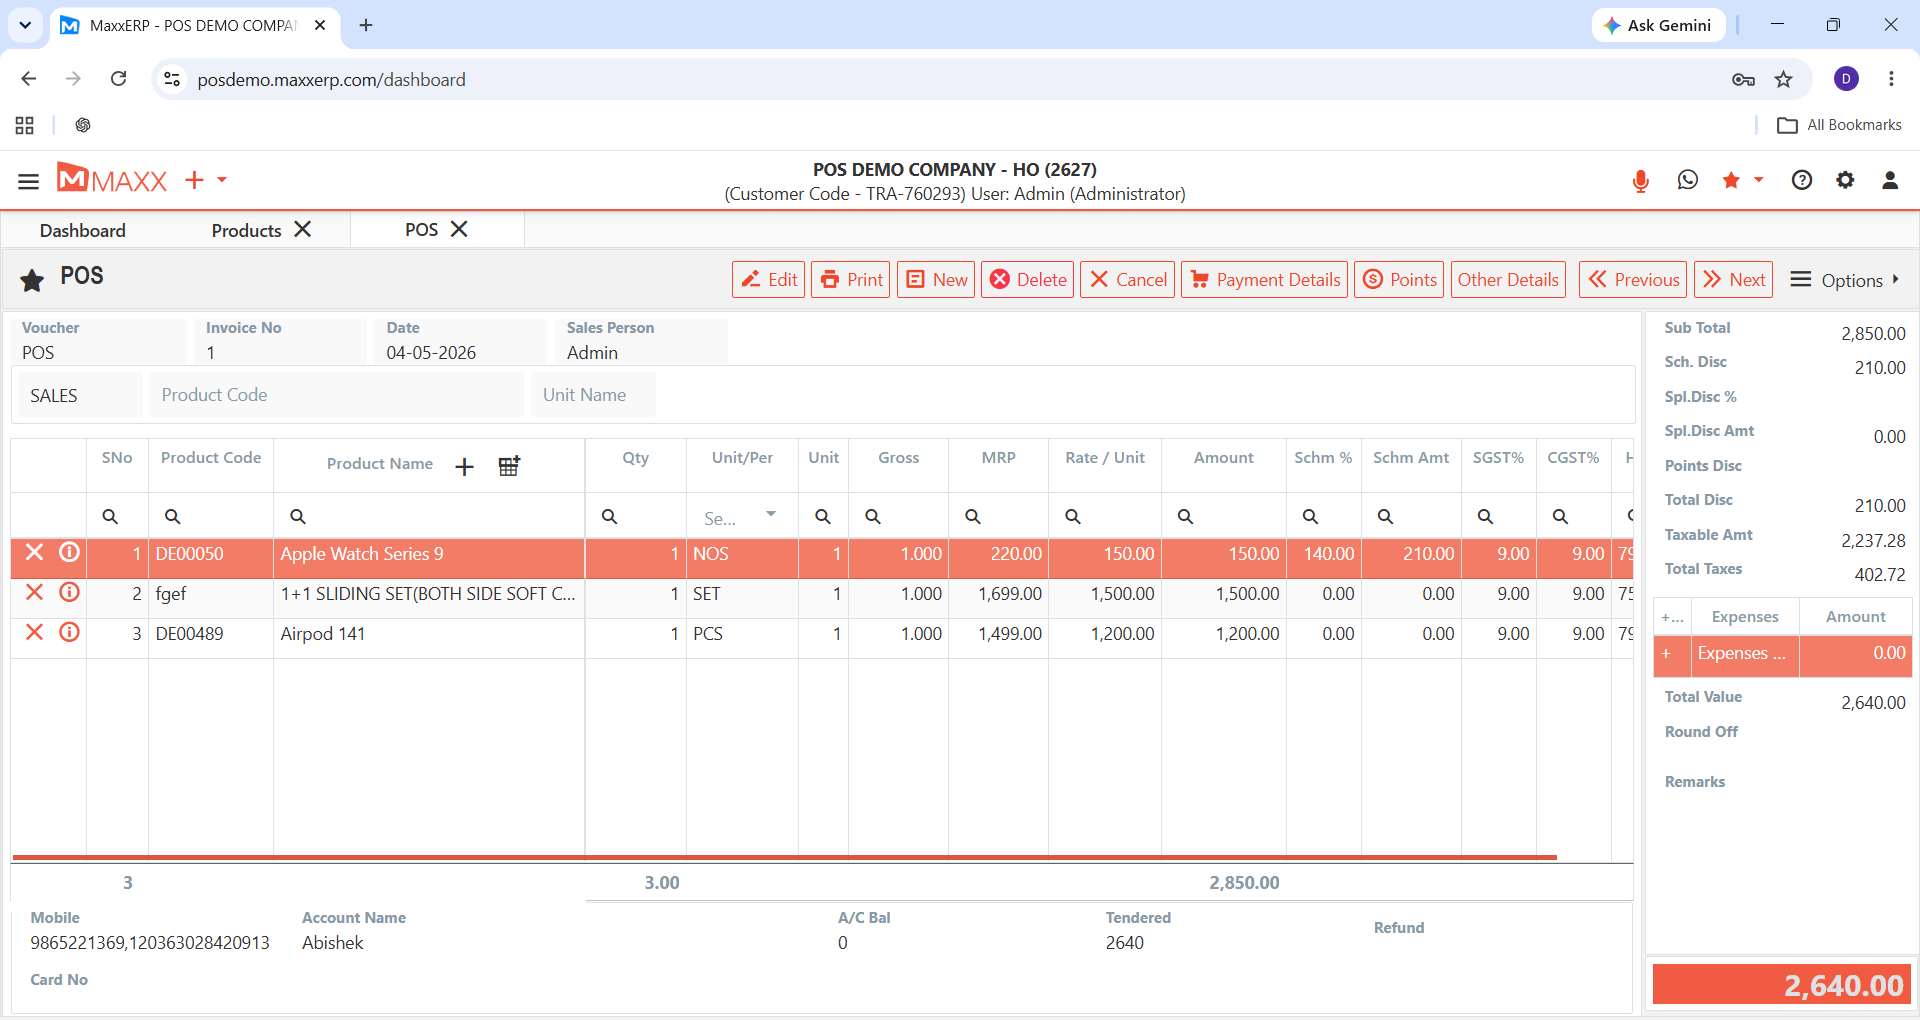1920x1020 pixels.
Task: Remove the fgef row with red X
Action: click(x=35, y=592)
